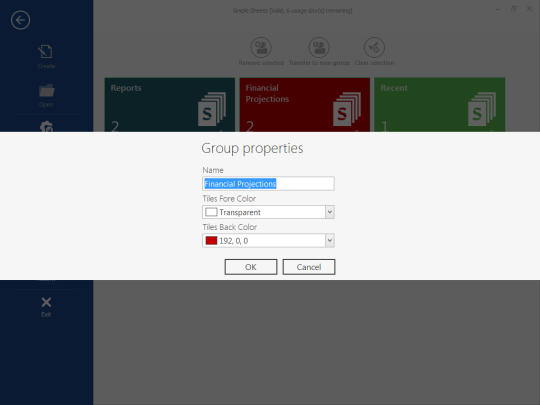Click the Transfer to new group icon
This screenshot has height=405, width=540.
tap(319, 48)
